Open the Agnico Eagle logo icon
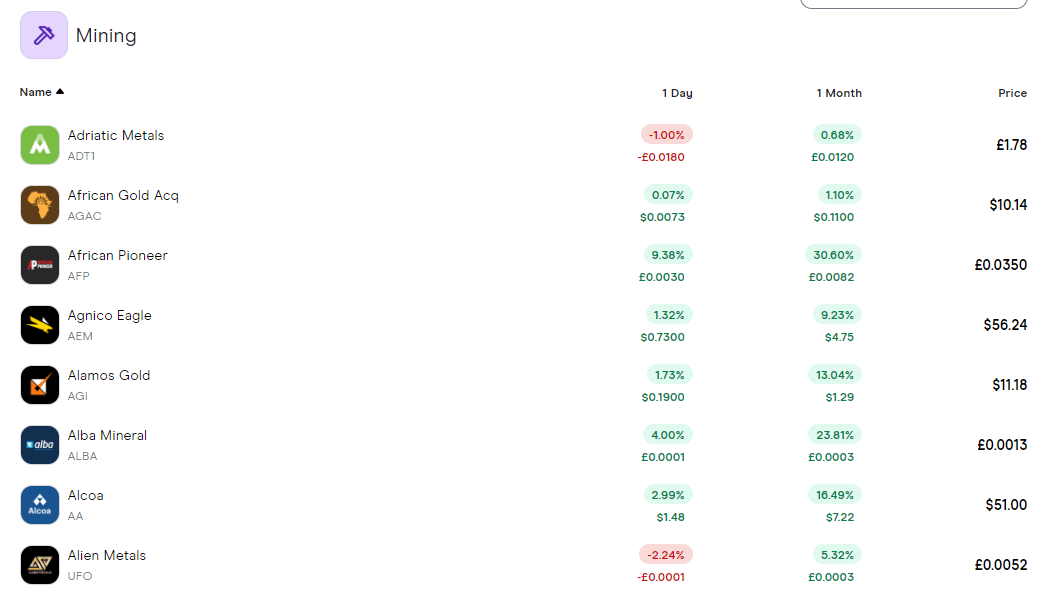 coord(40,325)
